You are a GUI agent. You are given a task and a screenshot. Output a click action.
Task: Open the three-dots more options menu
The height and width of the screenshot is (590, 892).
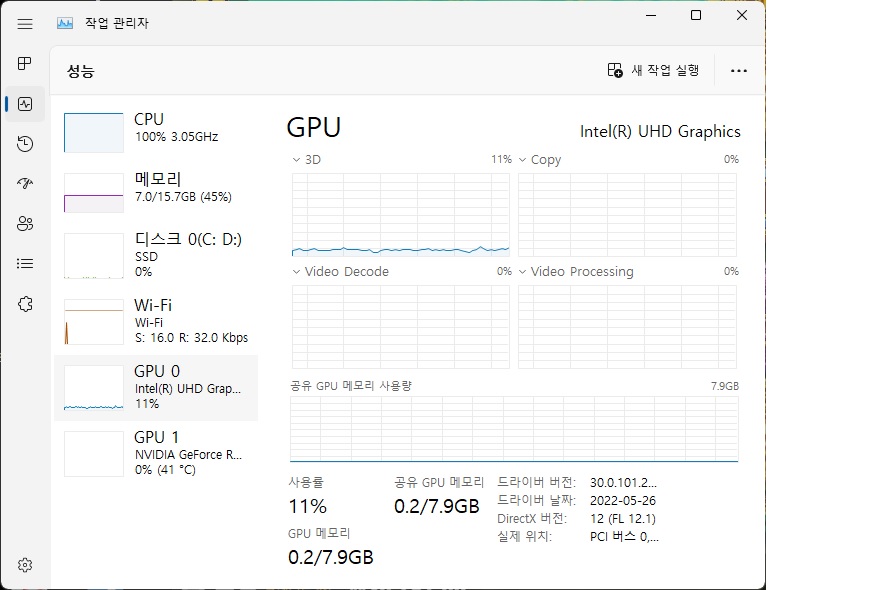click(x=738, y=71)
